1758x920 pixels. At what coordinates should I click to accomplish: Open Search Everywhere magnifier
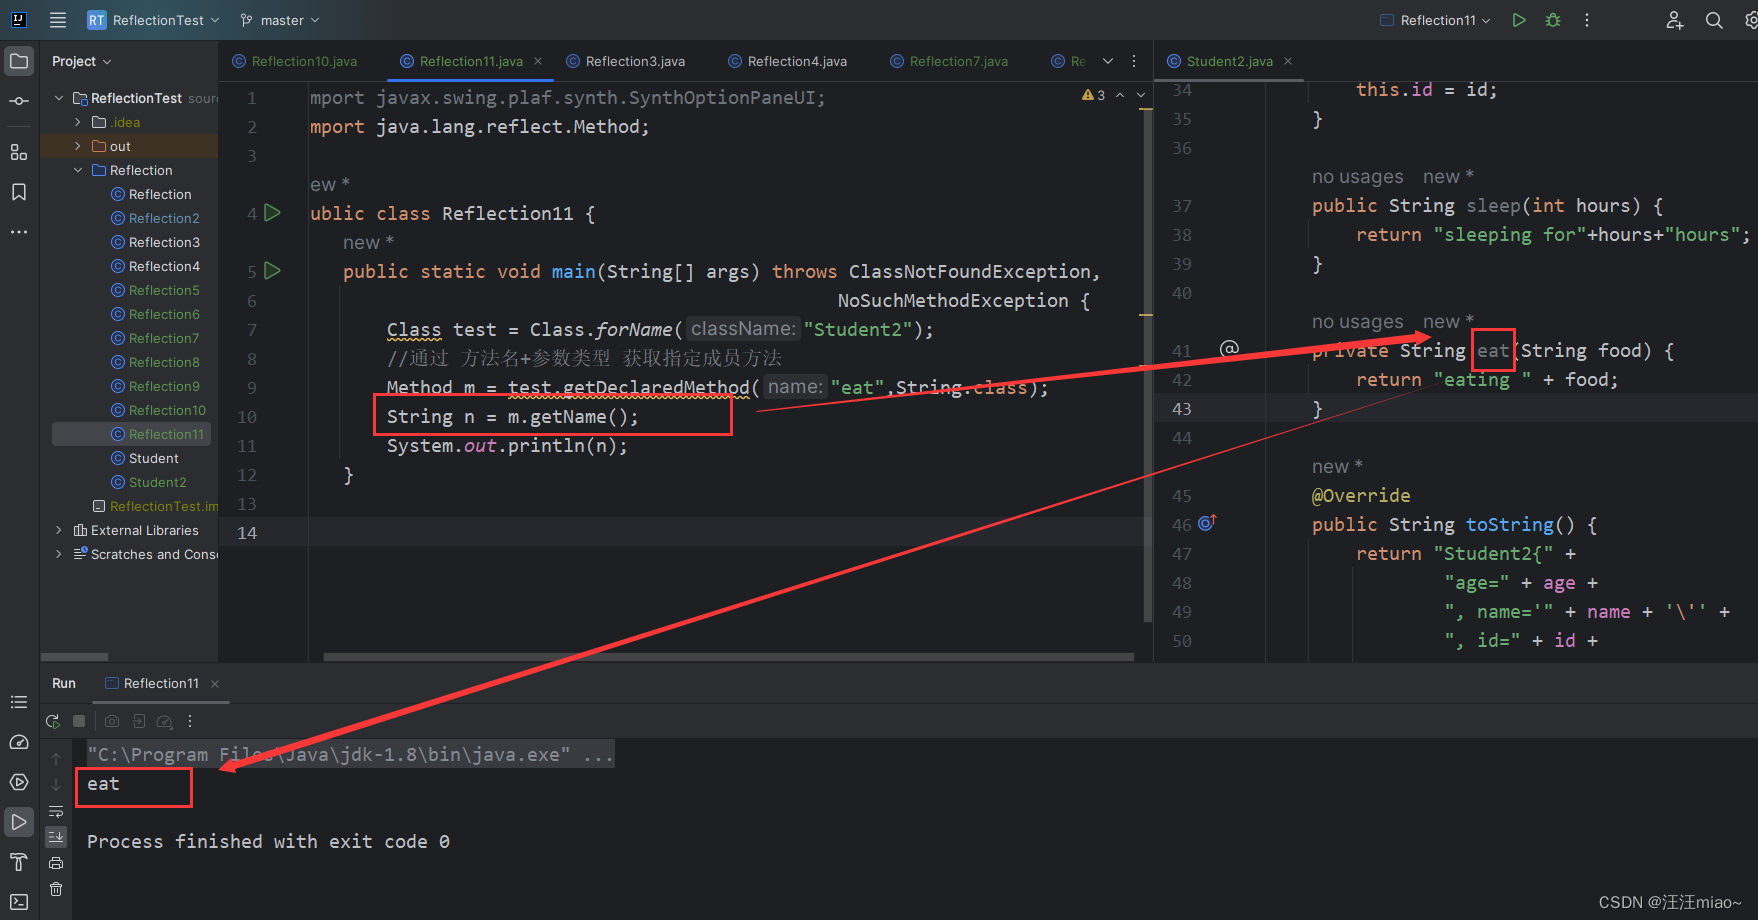point(1714,20)
